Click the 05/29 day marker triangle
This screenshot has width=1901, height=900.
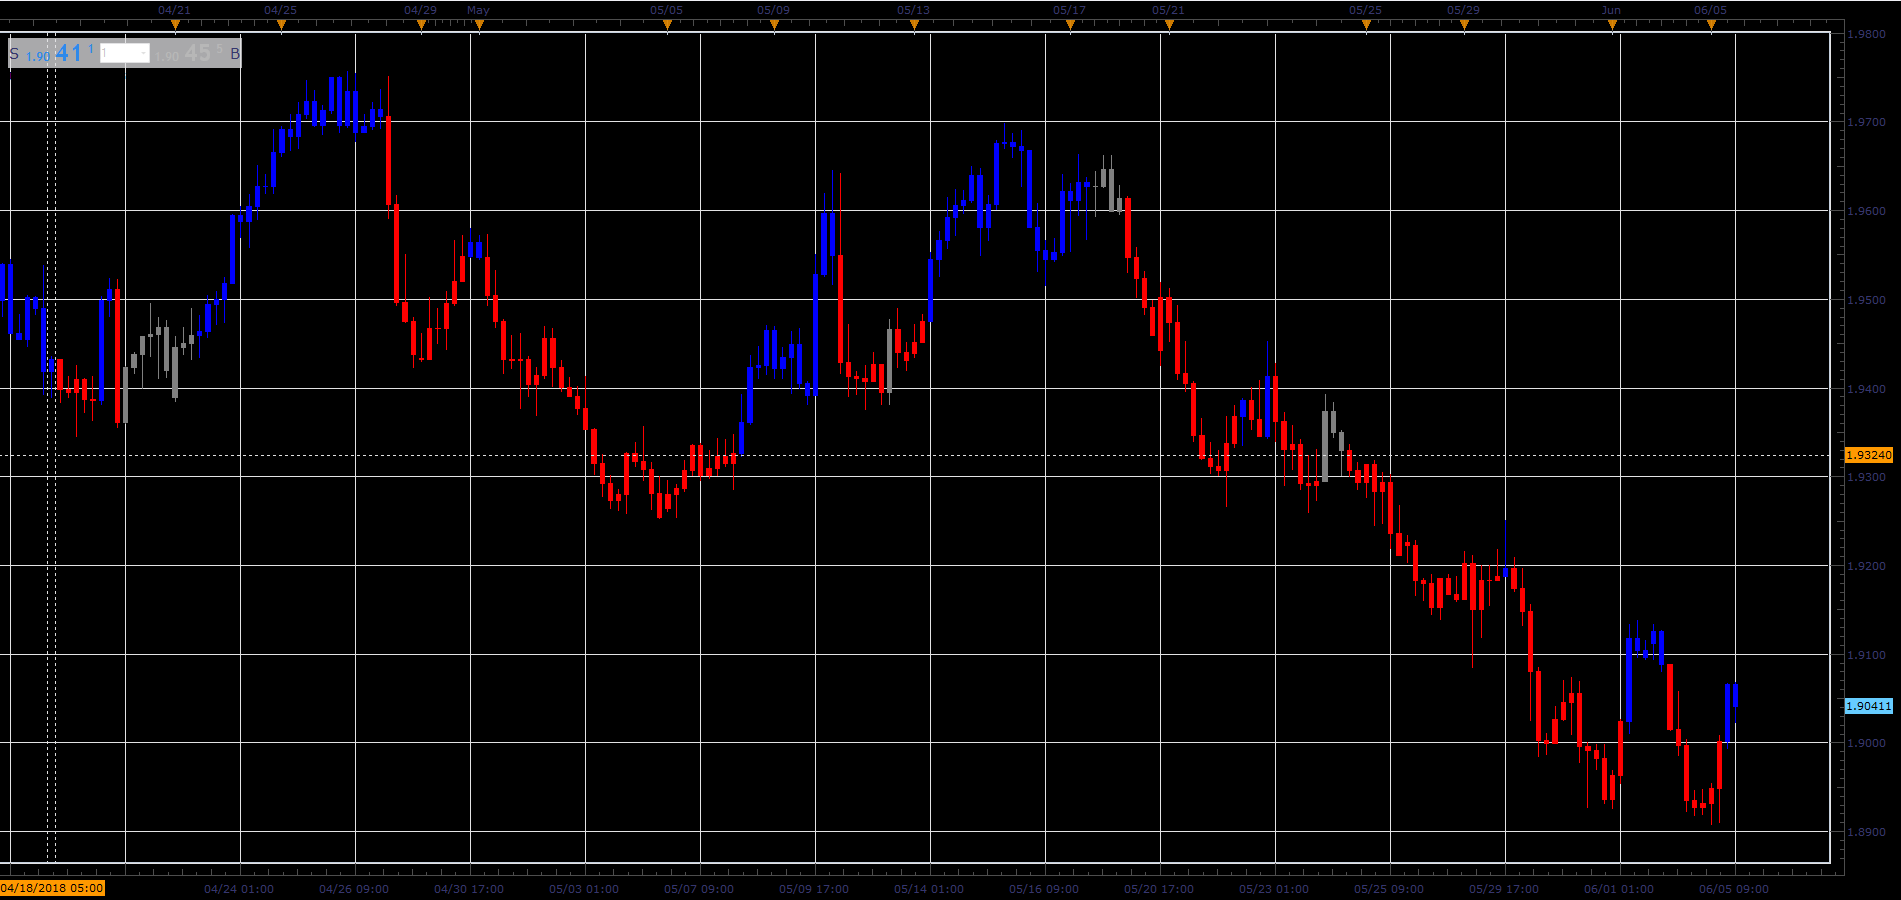coord(1464,26)
